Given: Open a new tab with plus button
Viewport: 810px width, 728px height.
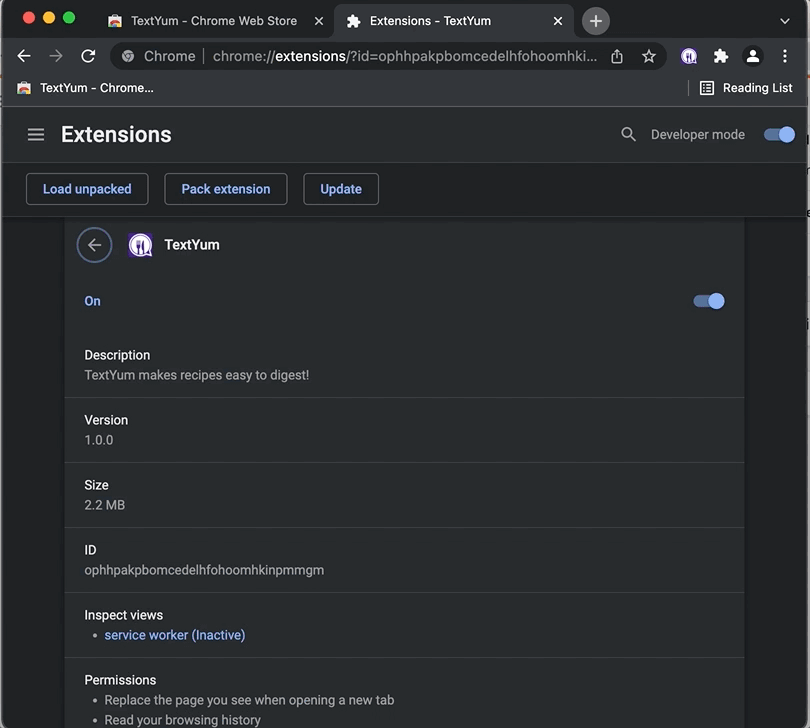Looking at the screenshot, I should [596, 21].
